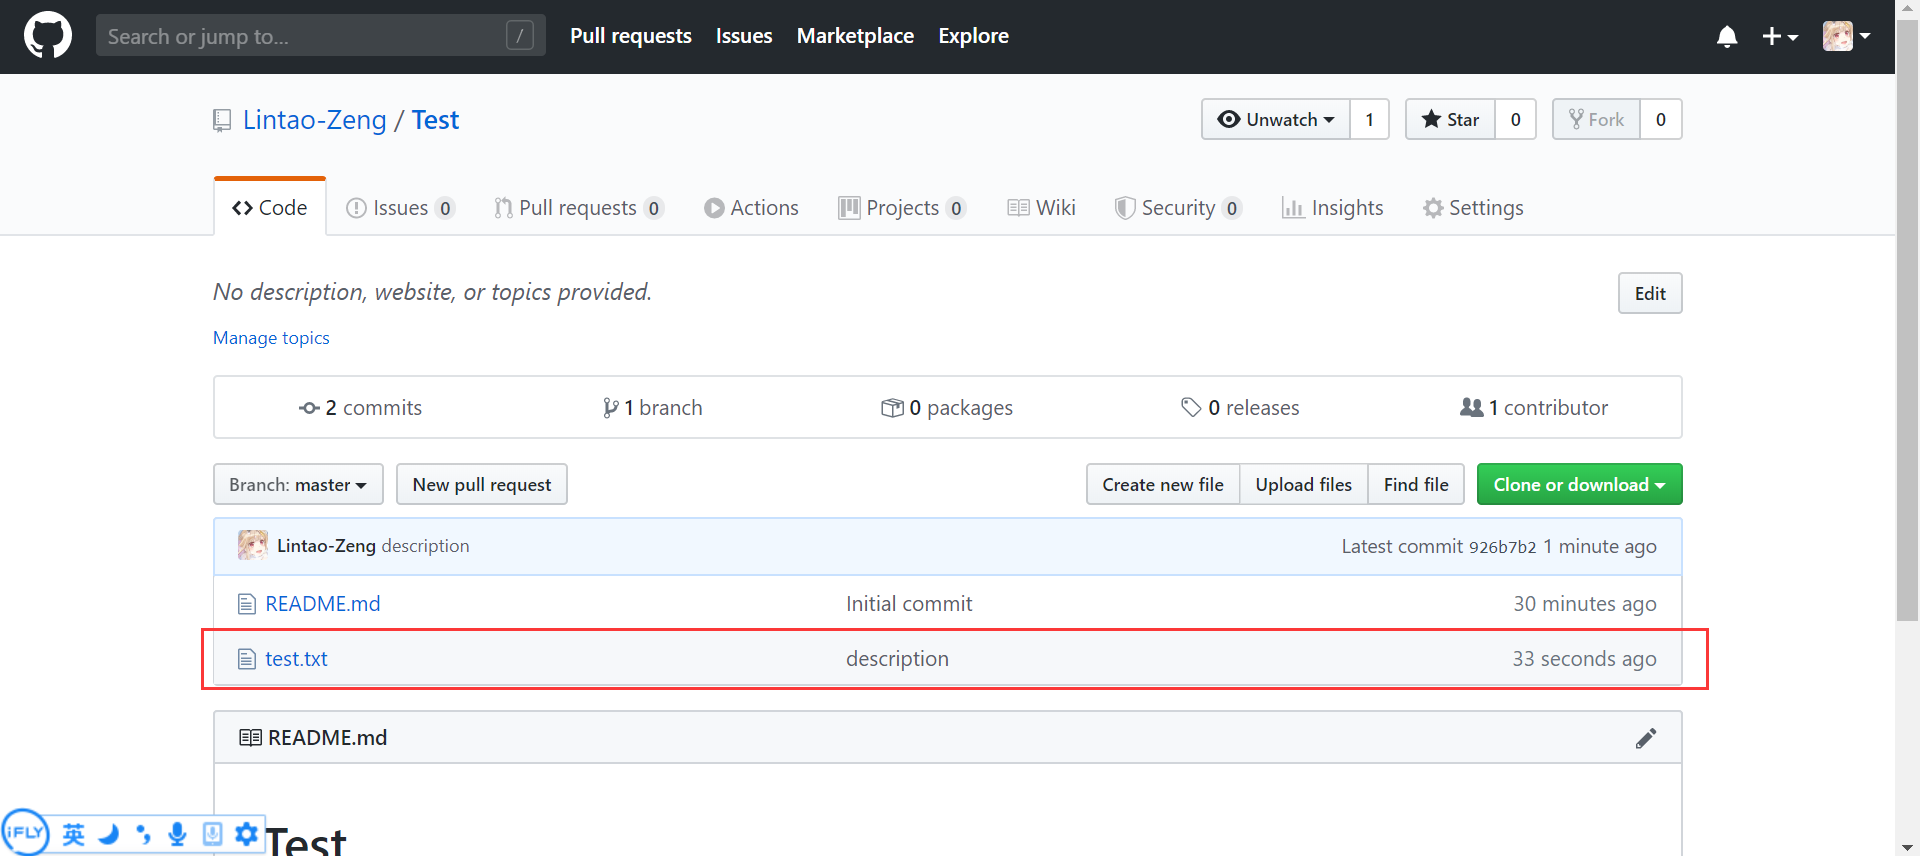This screenshot has width=1920, height=856.
Task: Click the Fork button
Action: tap(1596, 119)
